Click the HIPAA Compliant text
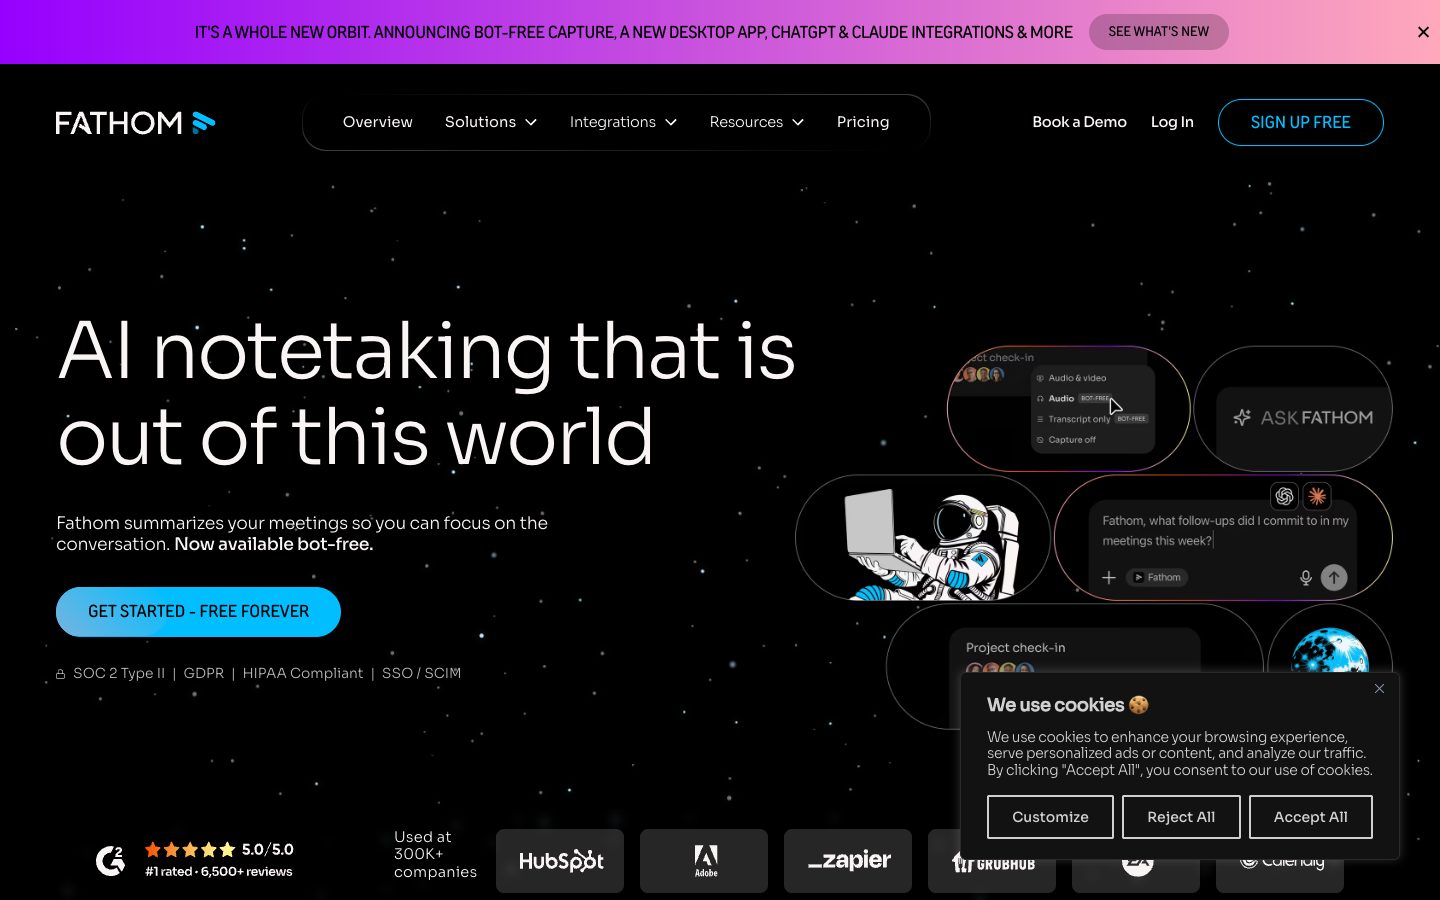The image size is (1440, 900). click(303, 673)
